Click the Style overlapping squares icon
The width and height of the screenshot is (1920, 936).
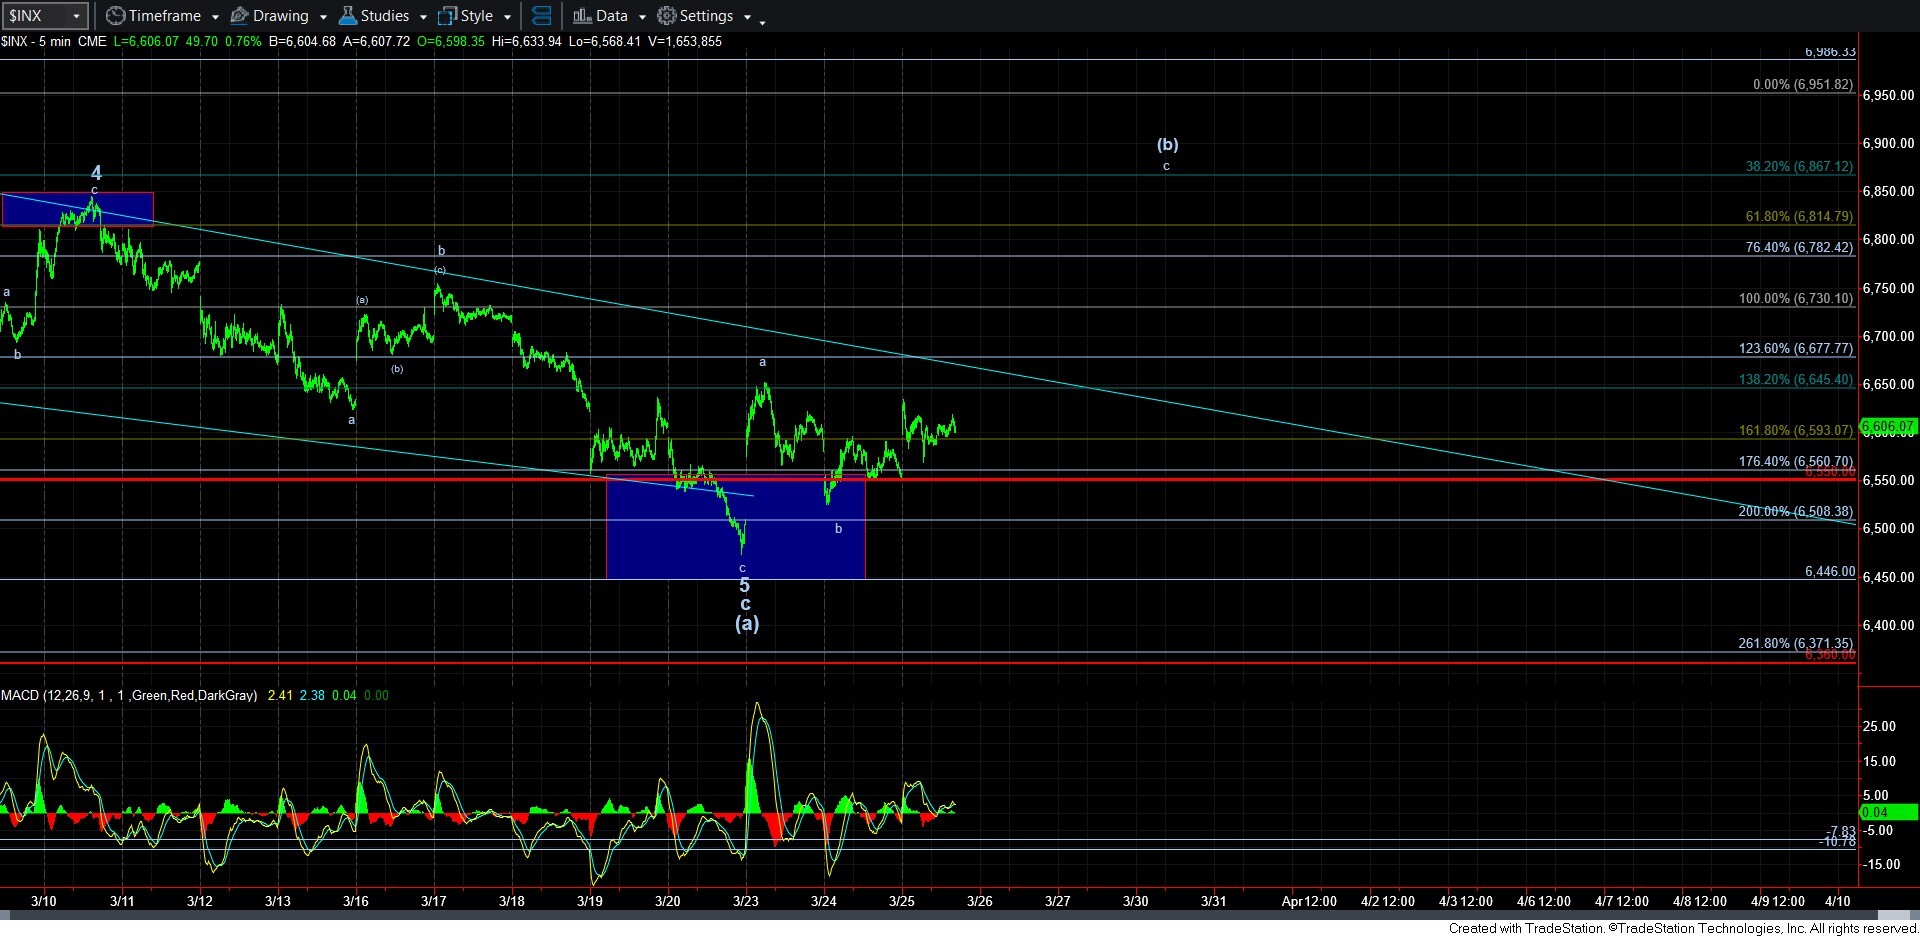448,16
